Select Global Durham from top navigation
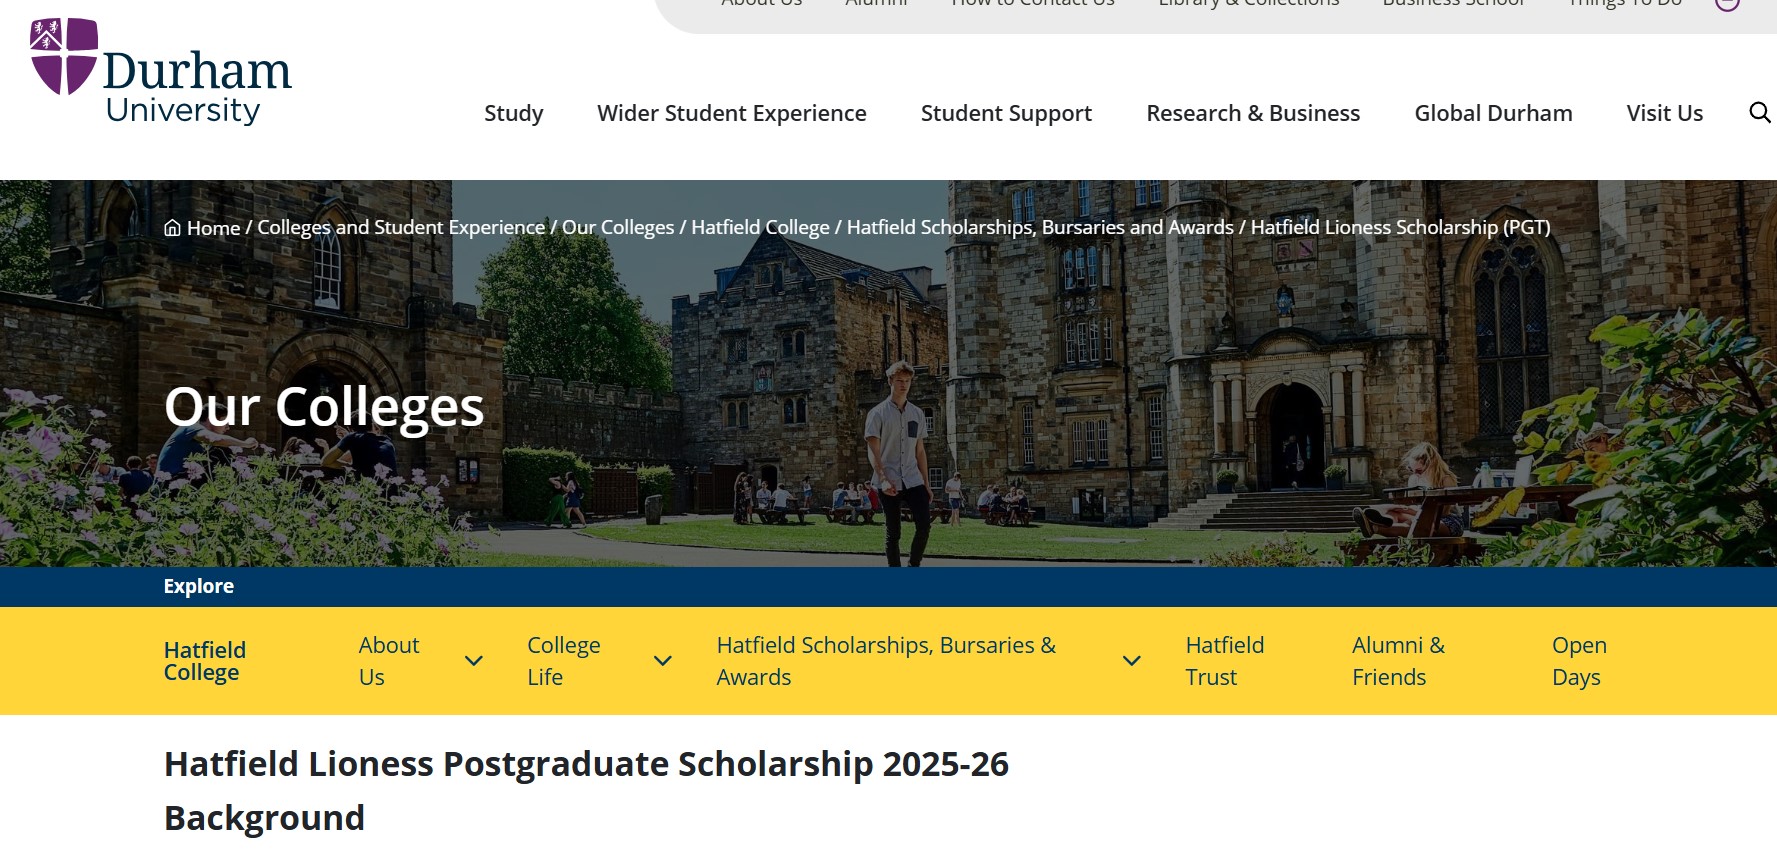1777x849 pixels. [x=1492, y=113]
